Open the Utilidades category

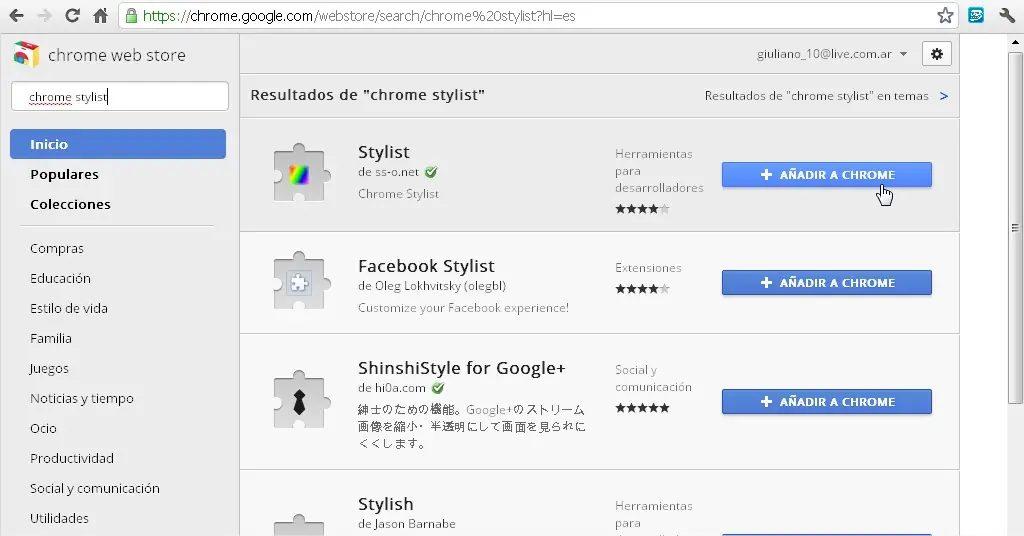(x=59, y=519)
